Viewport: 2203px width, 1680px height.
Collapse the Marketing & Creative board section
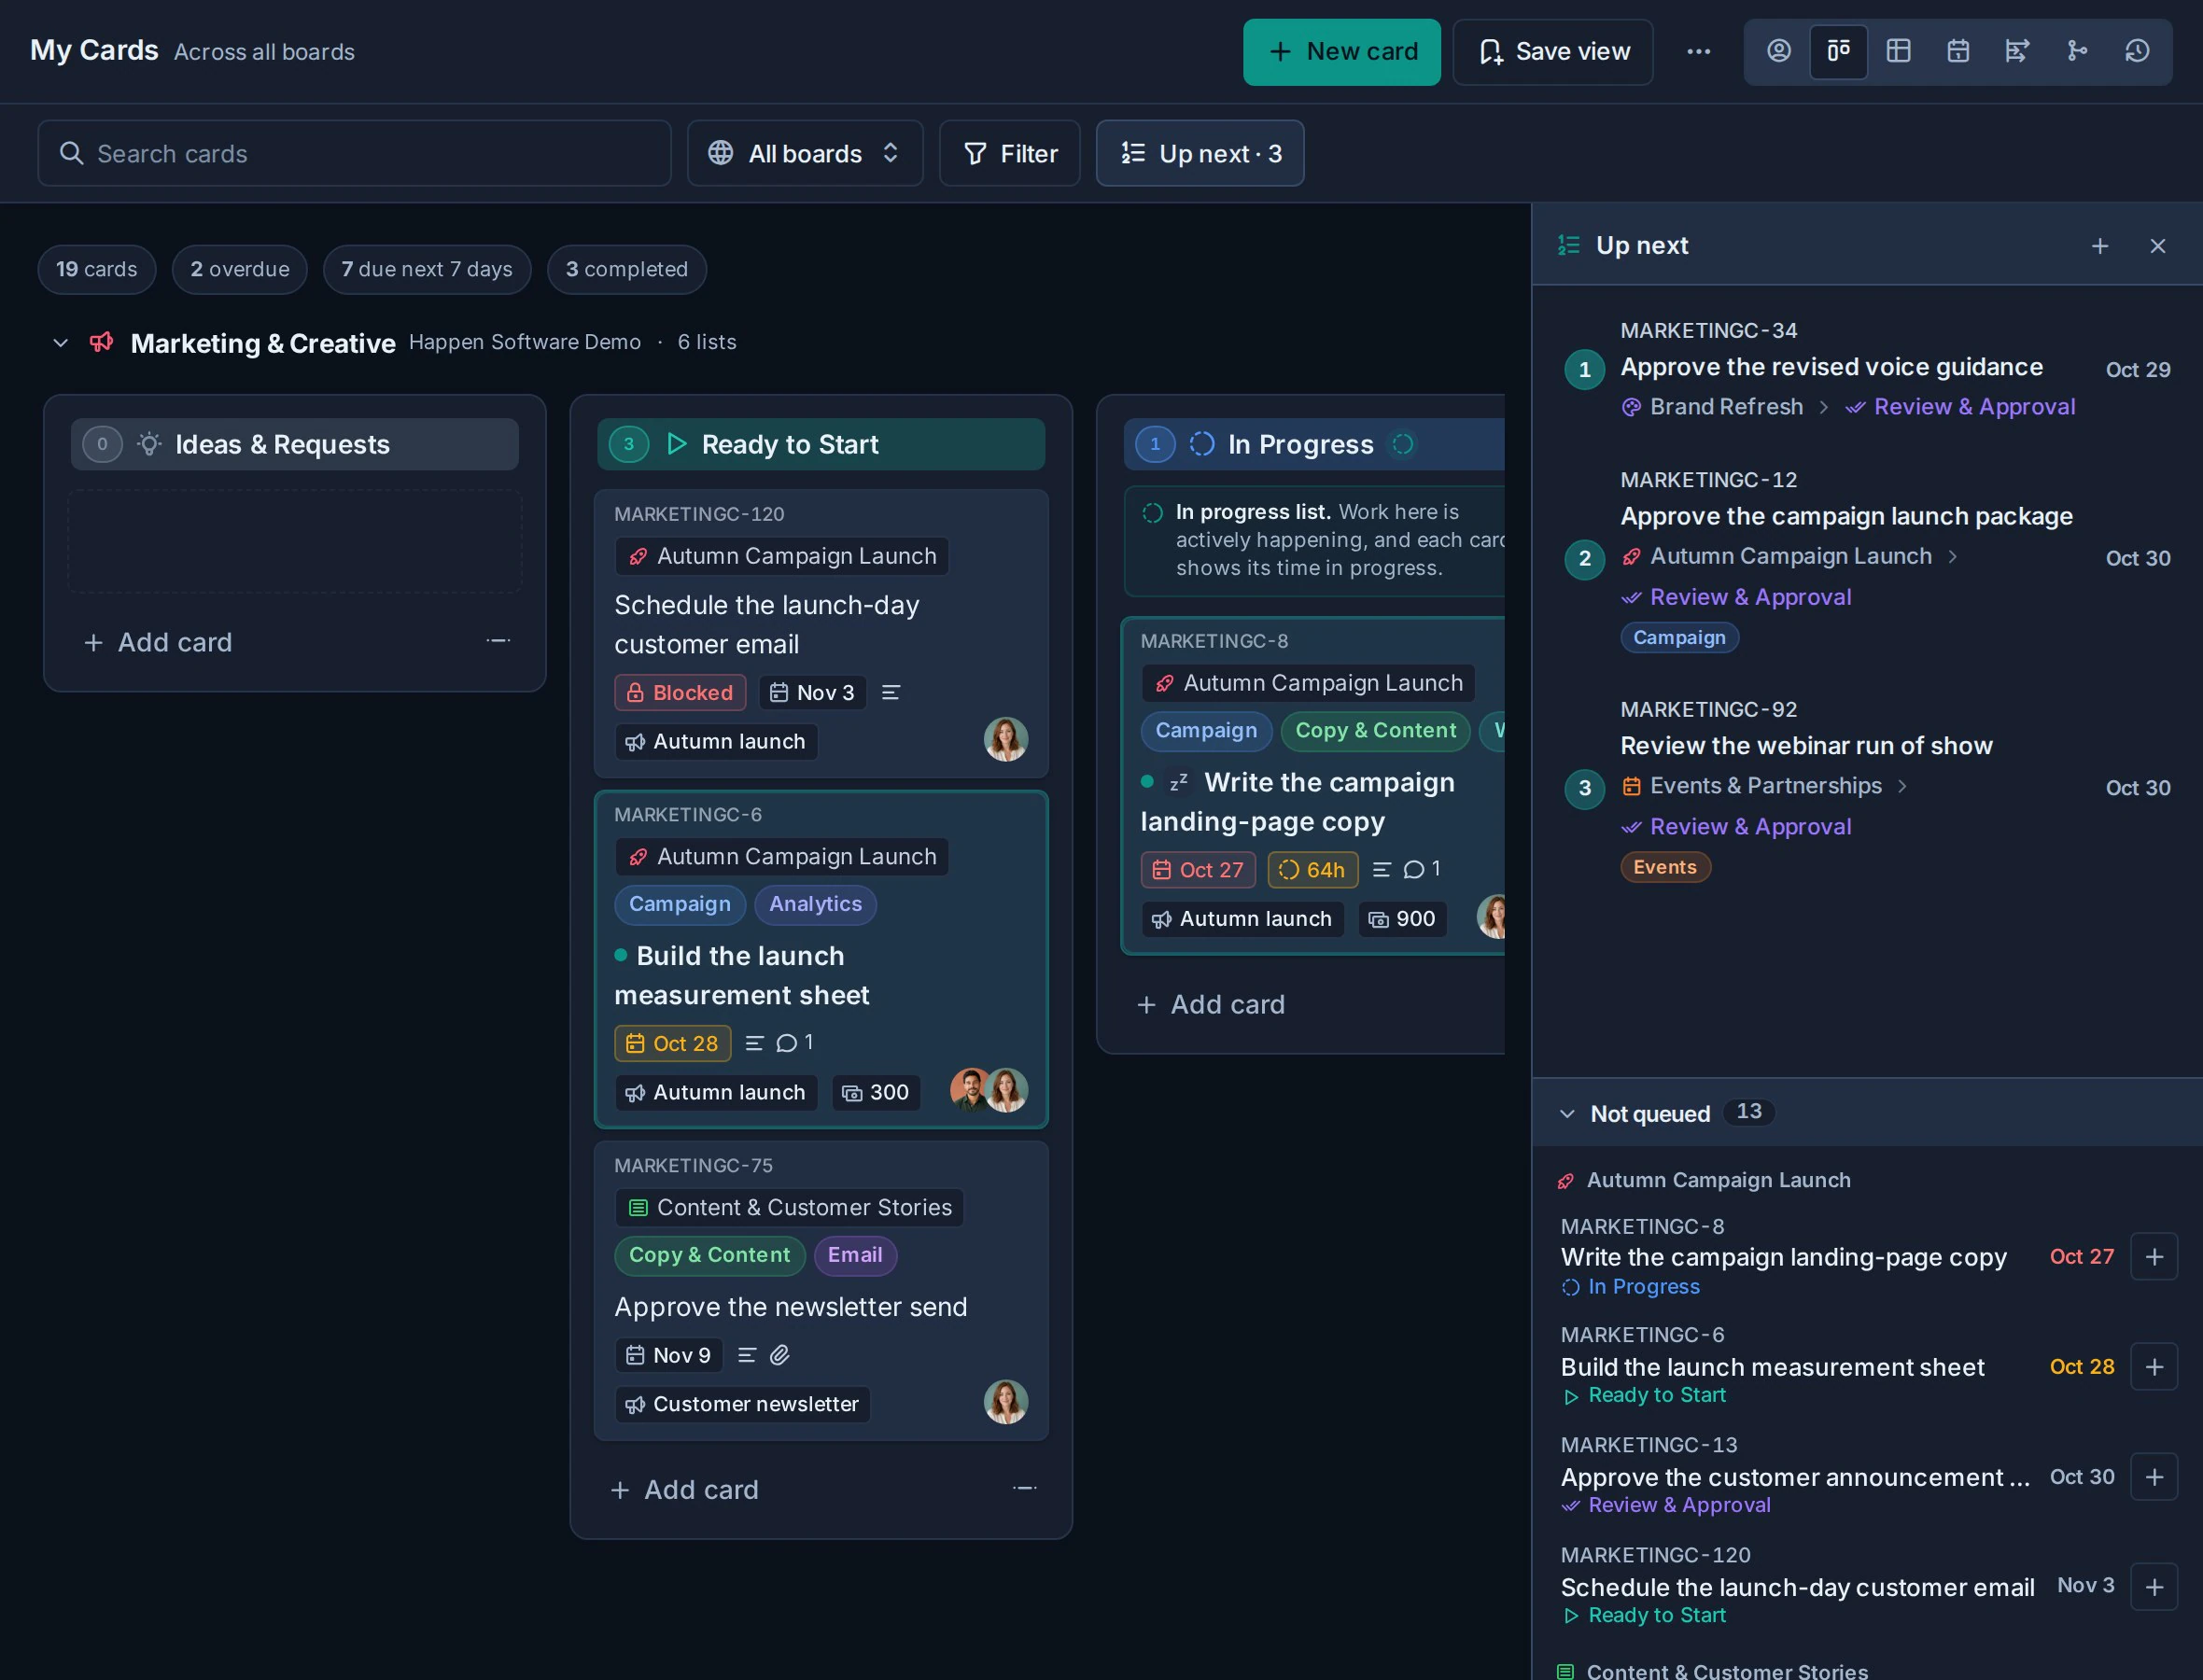tap(60, 343)
